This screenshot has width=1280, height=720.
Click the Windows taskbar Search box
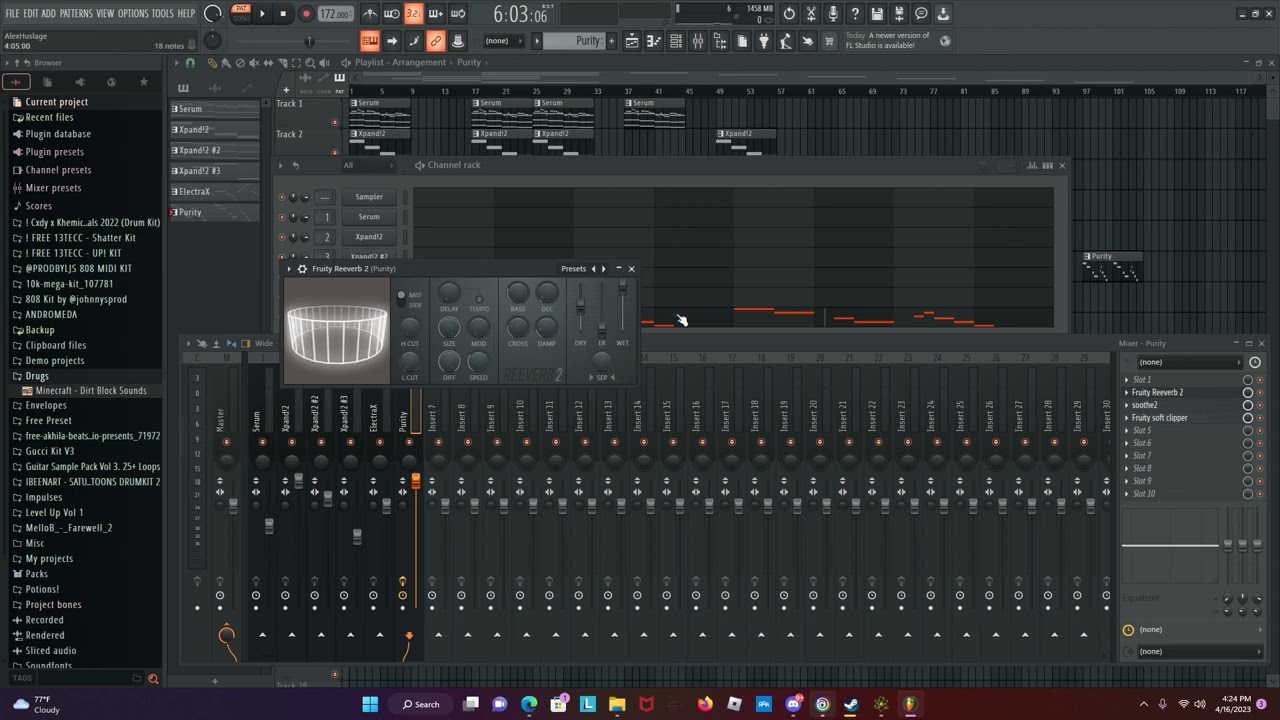(421, 704)
